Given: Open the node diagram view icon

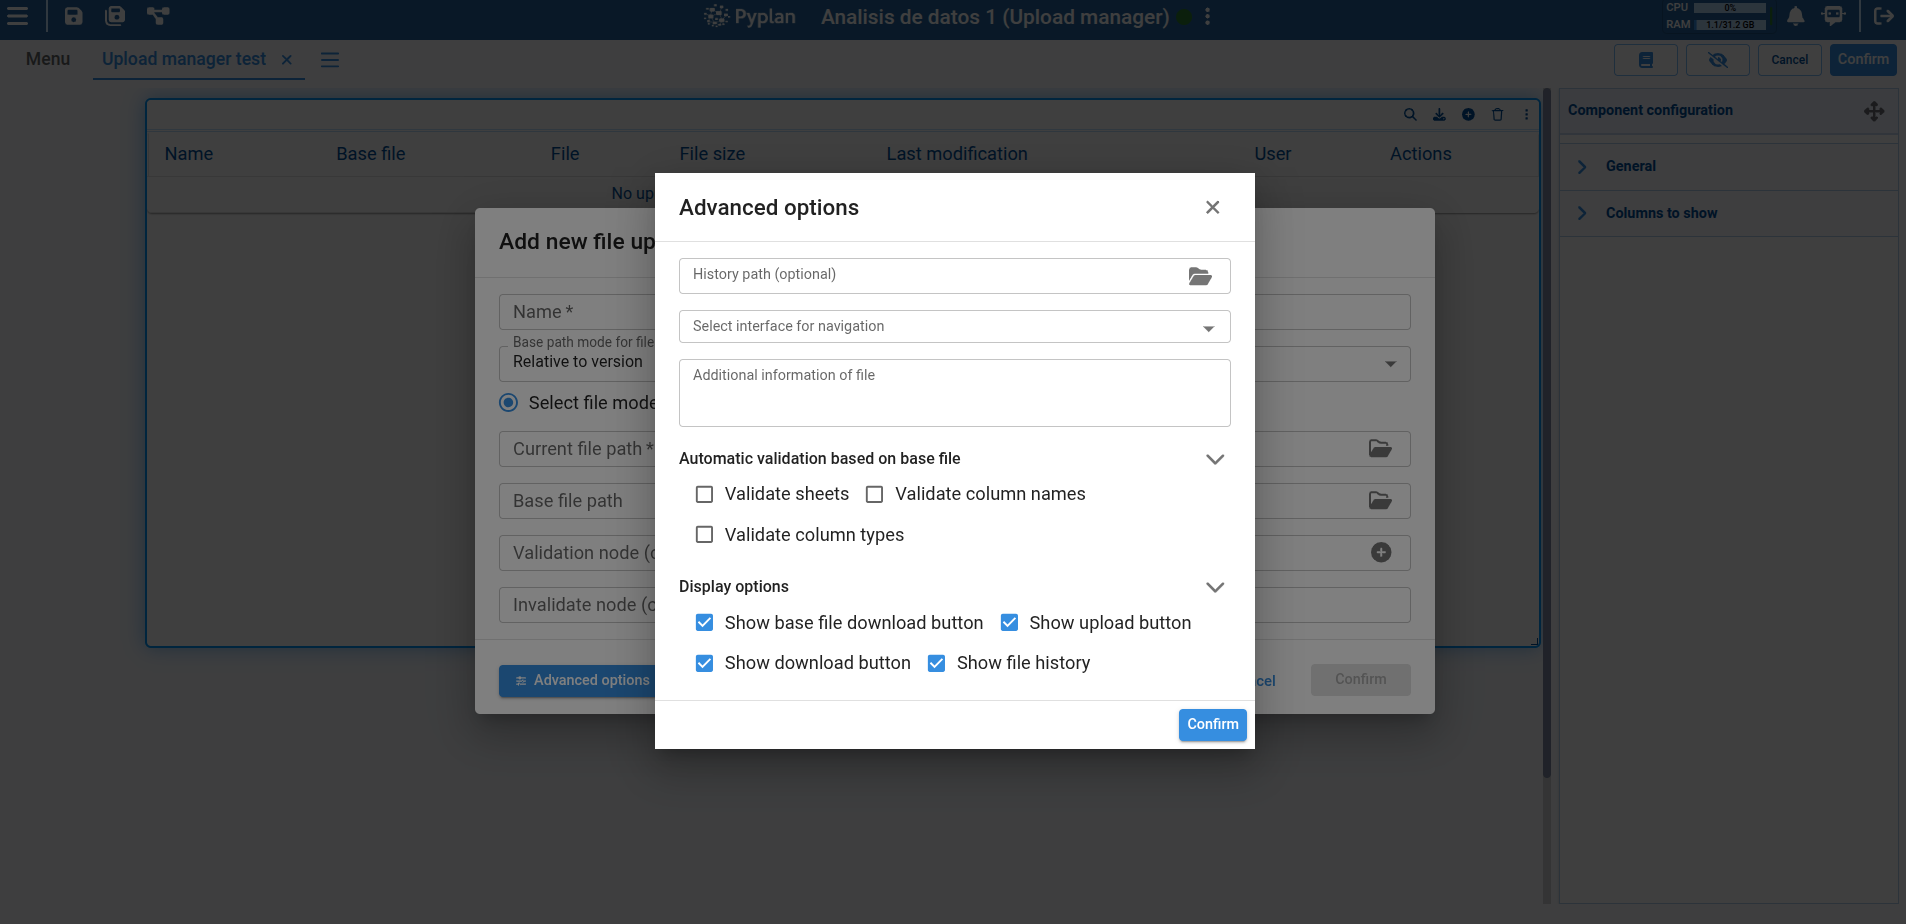Looking at the screenshot, I should click(158, 16).
